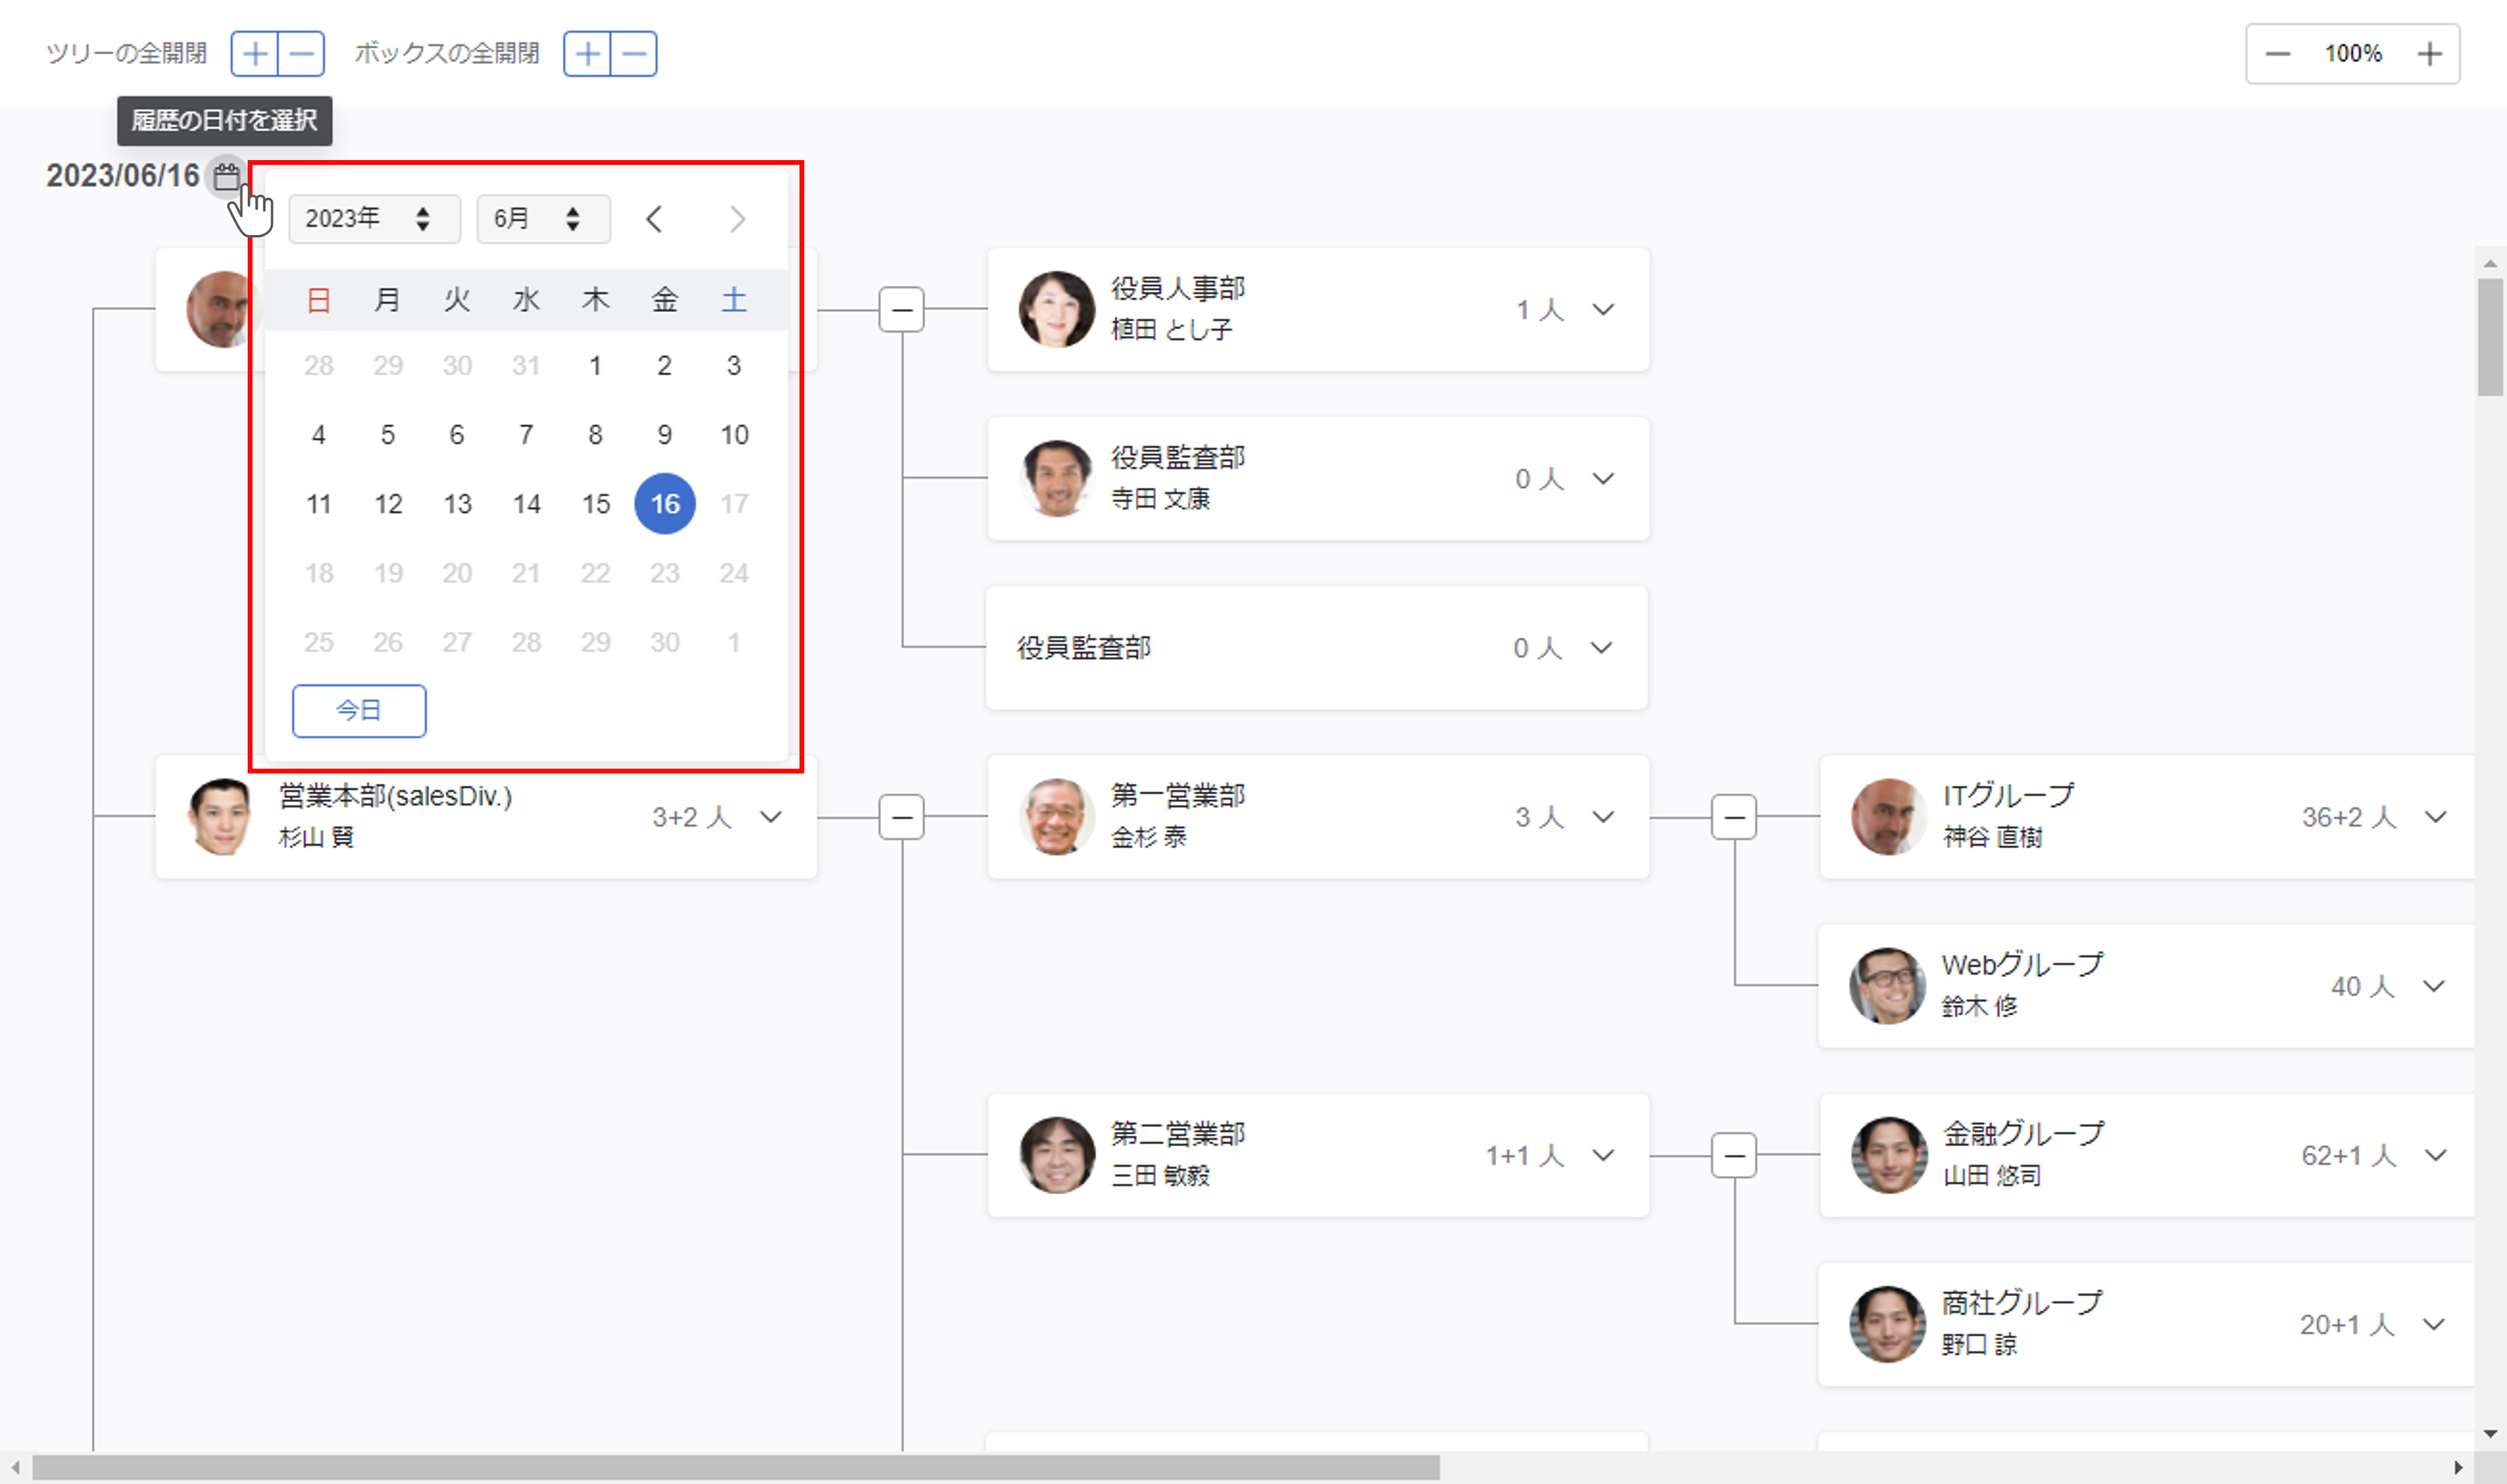Expand the 金融グループ box chevron
This screenshot has height=1484, width=2507.
pos(2436,1156)
